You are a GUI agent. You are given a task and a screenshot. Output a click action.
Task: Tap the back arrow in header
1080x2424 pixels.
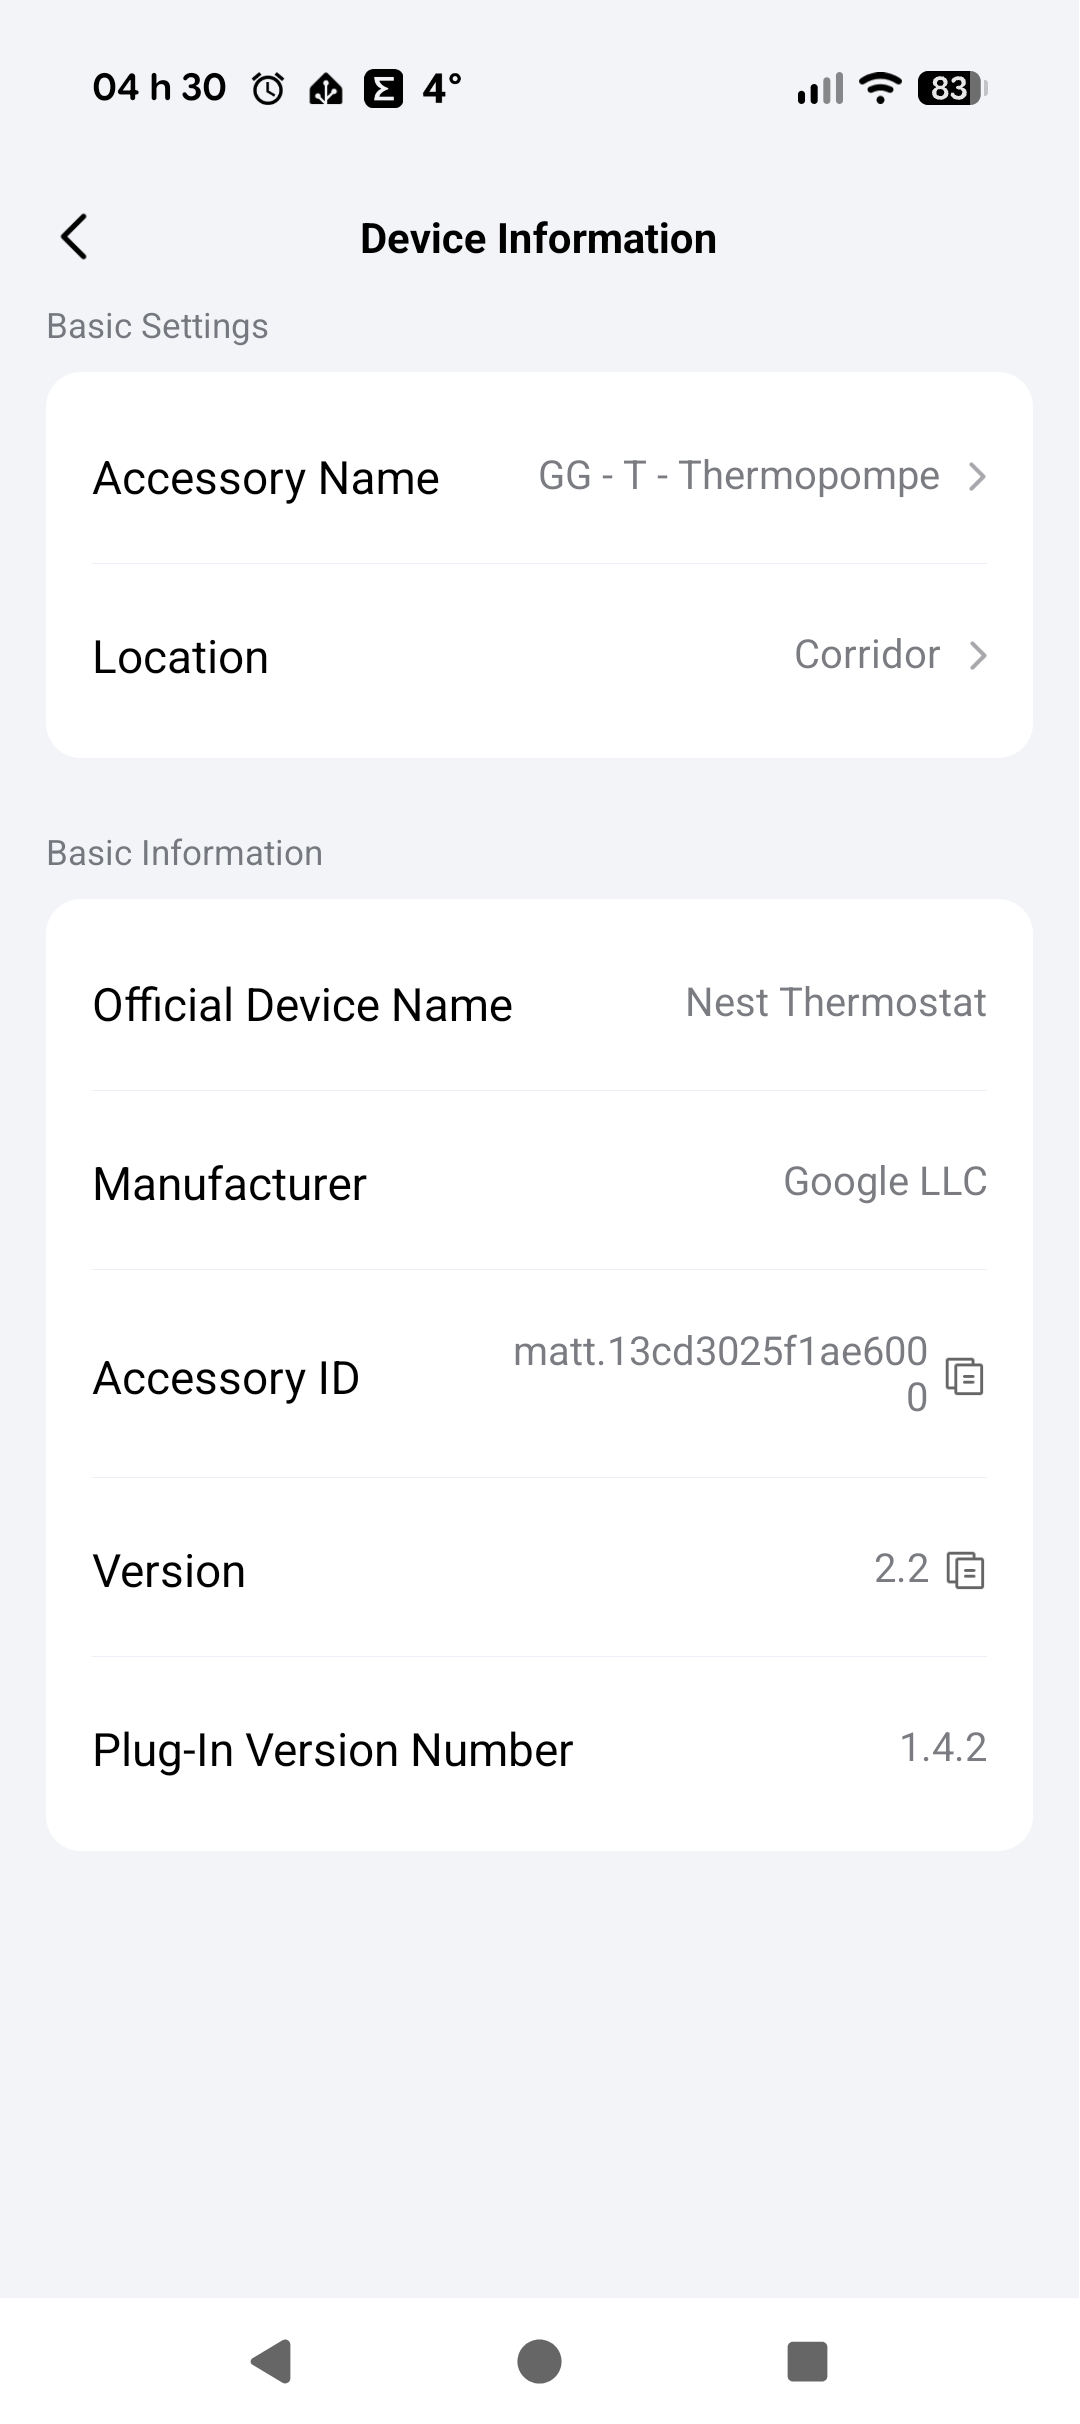tap(75, 238)
